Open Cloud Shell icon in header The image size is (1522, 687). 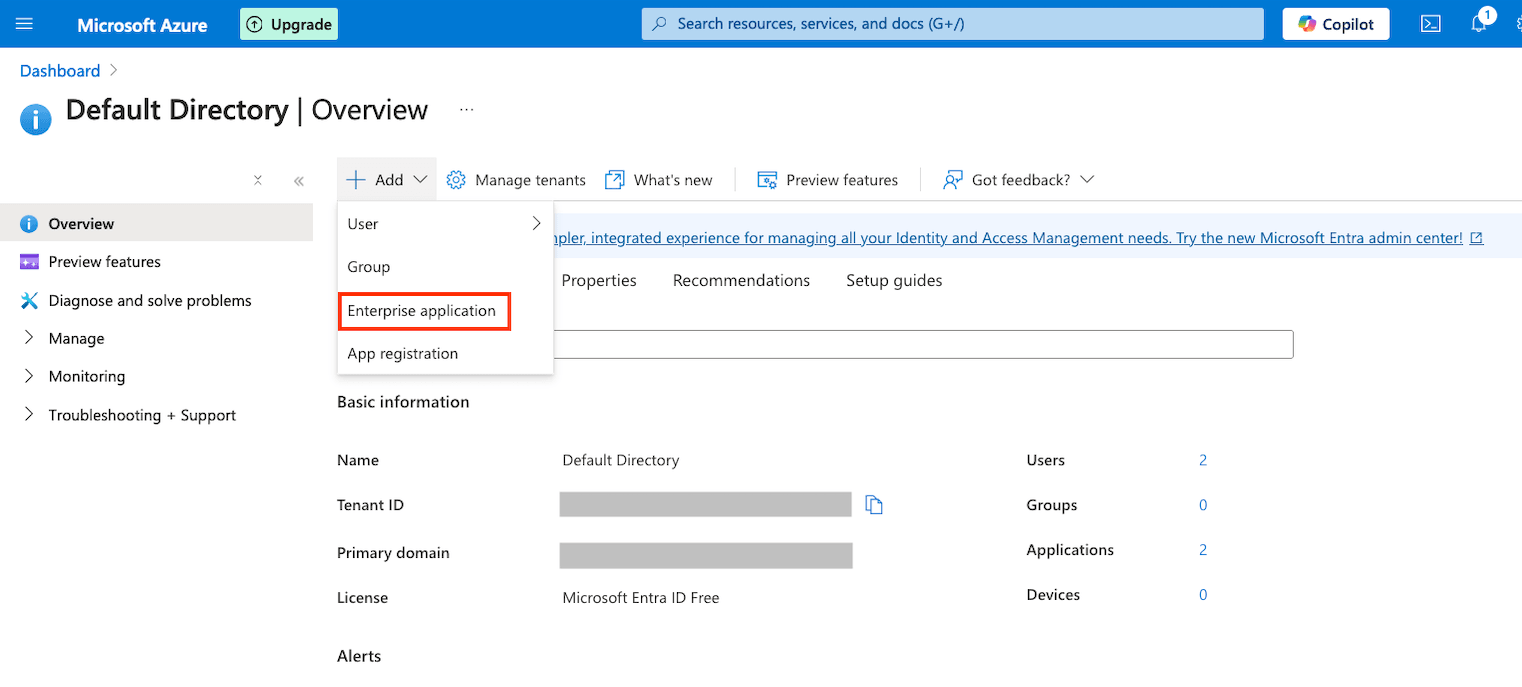click(x=1431, y=24)
